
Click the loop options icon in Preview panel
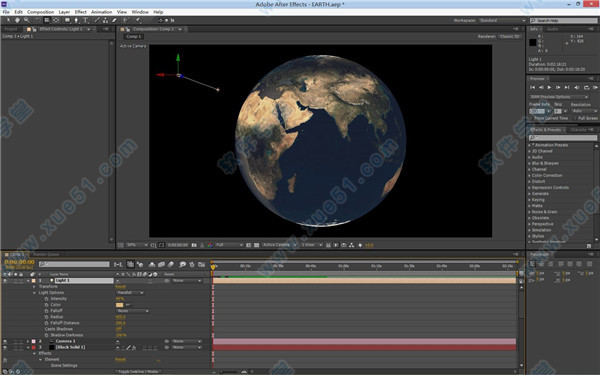pos(586,88)
